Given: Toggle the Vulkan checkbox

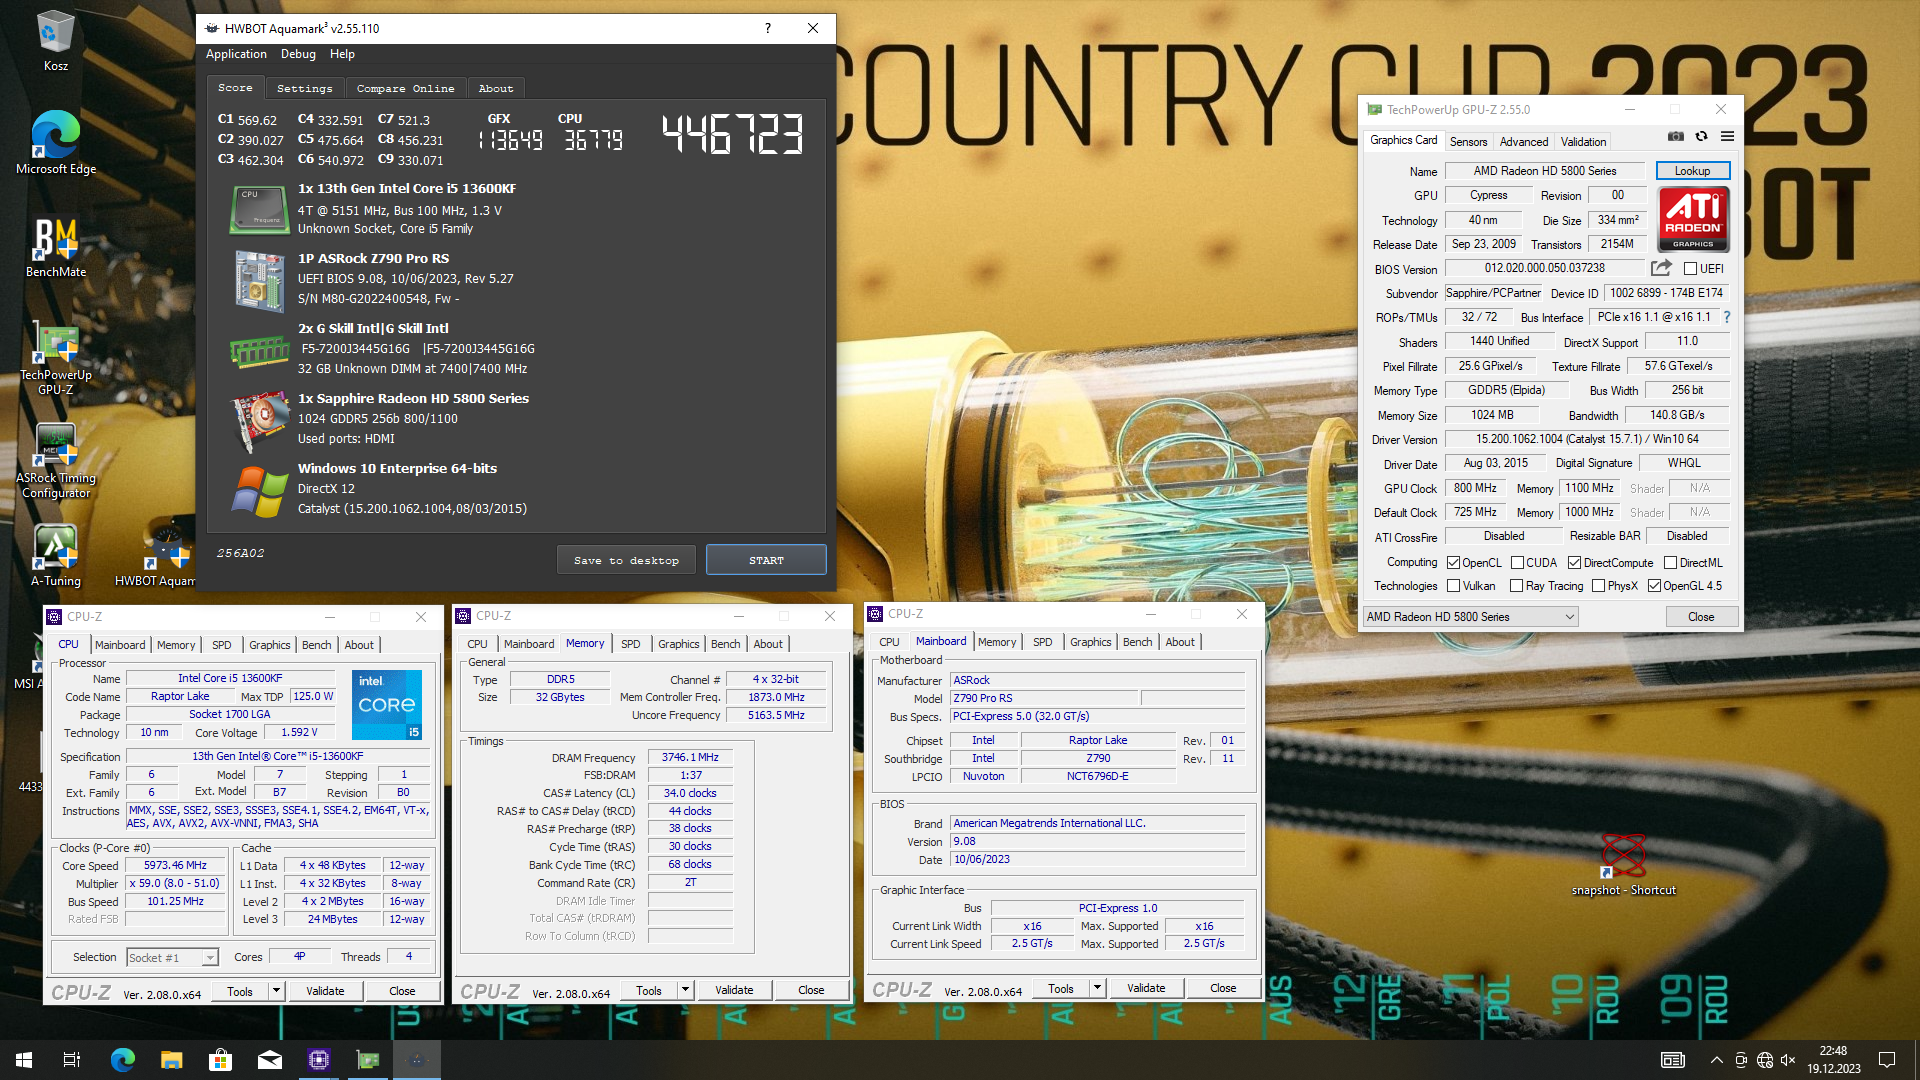Looking at the screenshot, I should pos(1453,586).
